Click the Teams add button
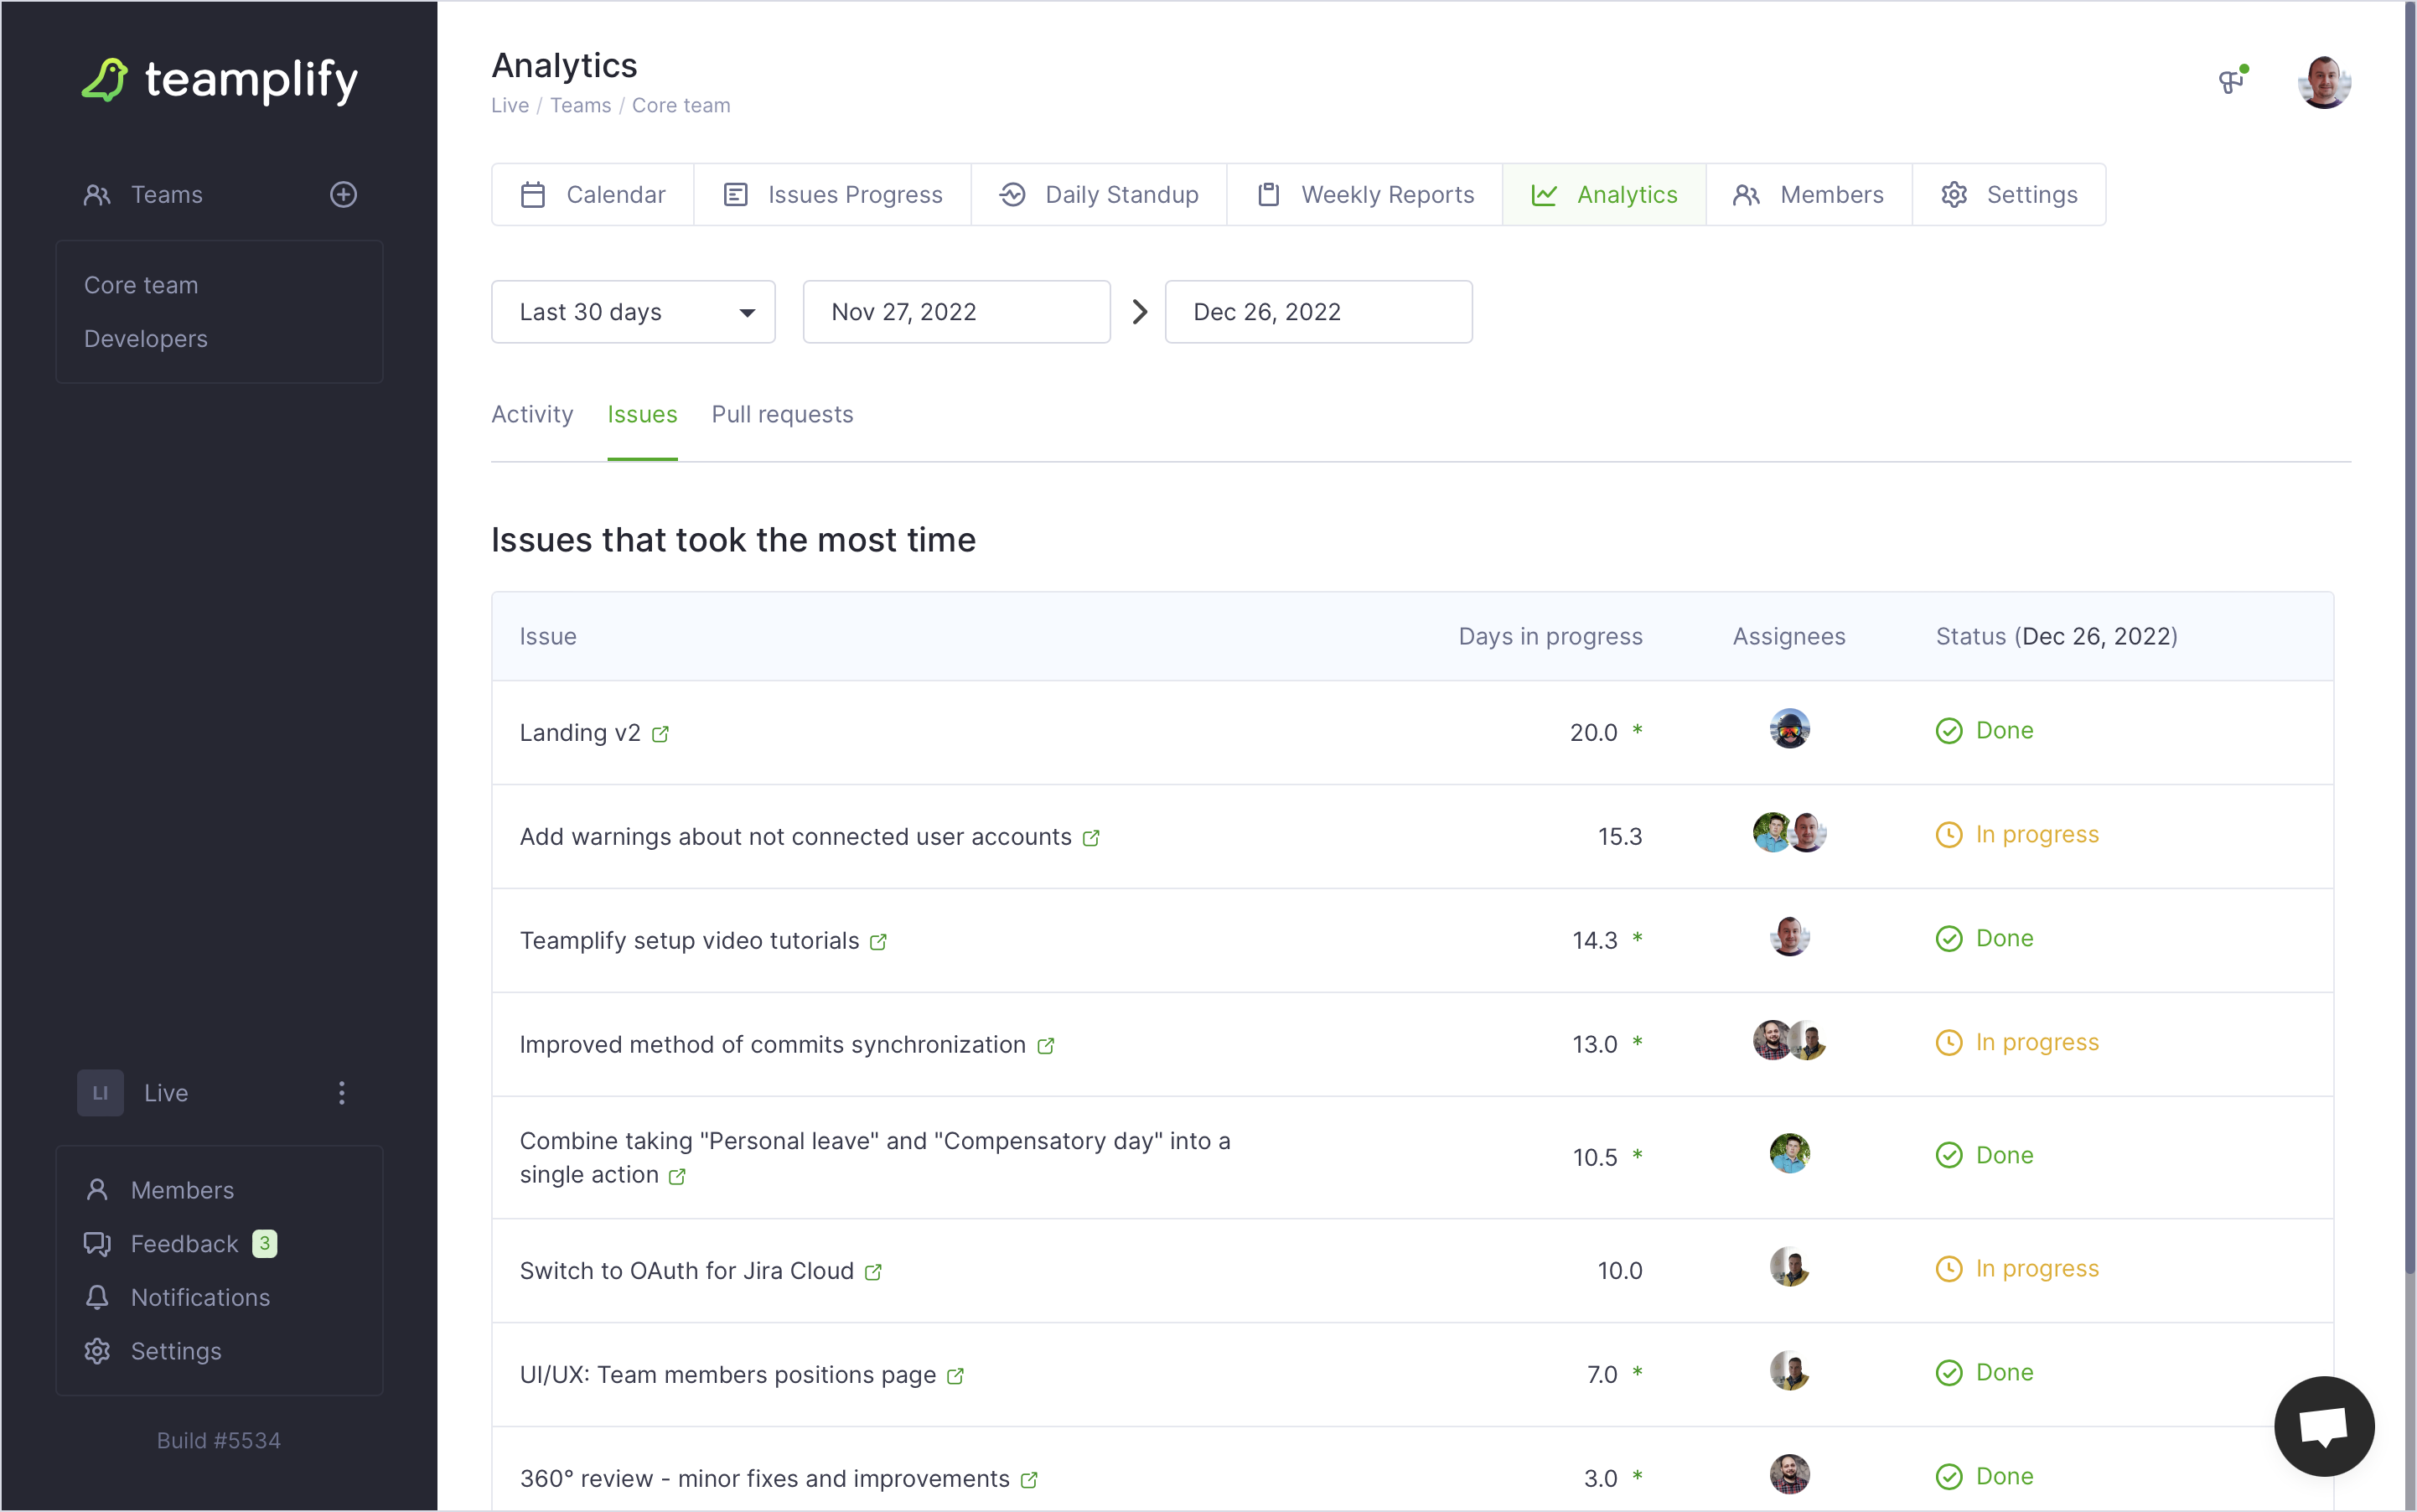Viewport: 2417px width, 1512px height. (346, 194)
